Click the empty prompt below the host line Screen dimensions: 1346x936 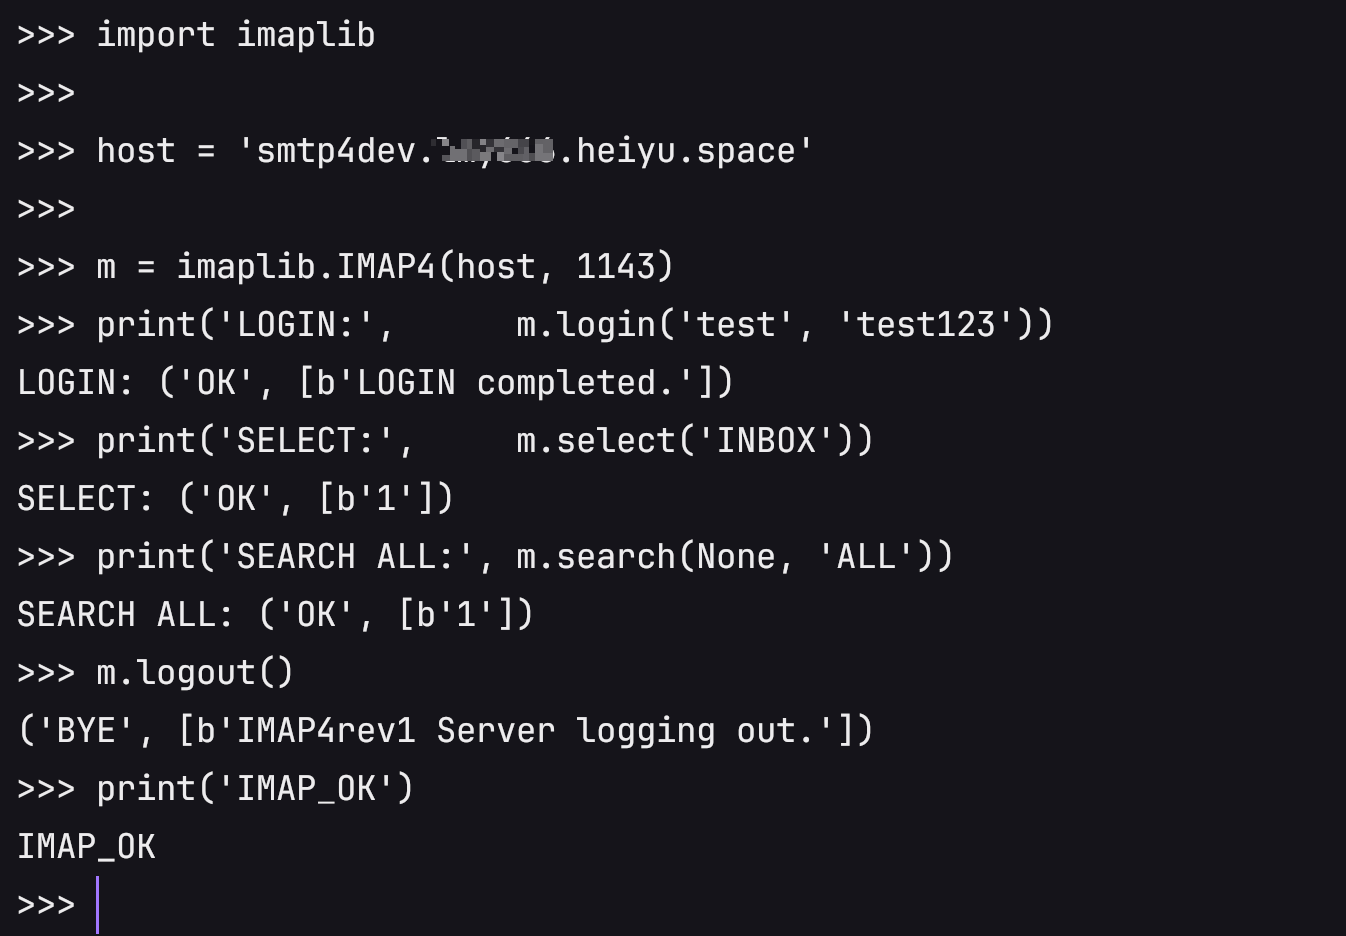[x=46, y=209]
